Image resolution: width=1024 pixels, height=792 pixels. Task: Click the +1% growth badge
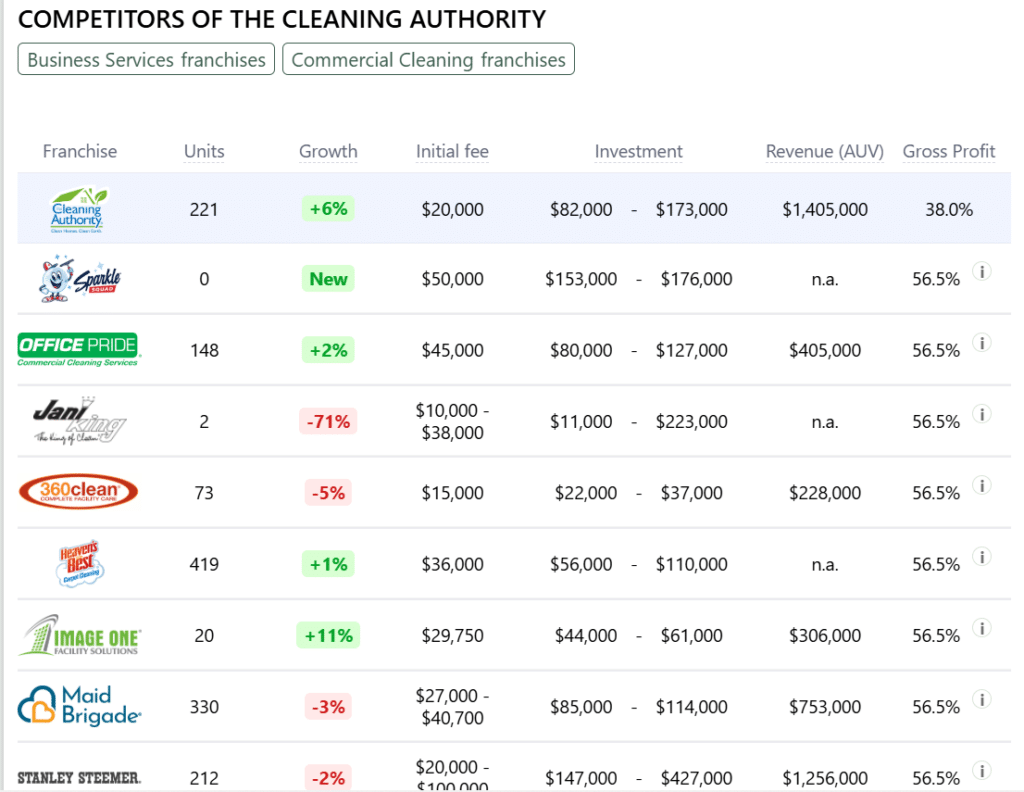click(x=328, y=564)
